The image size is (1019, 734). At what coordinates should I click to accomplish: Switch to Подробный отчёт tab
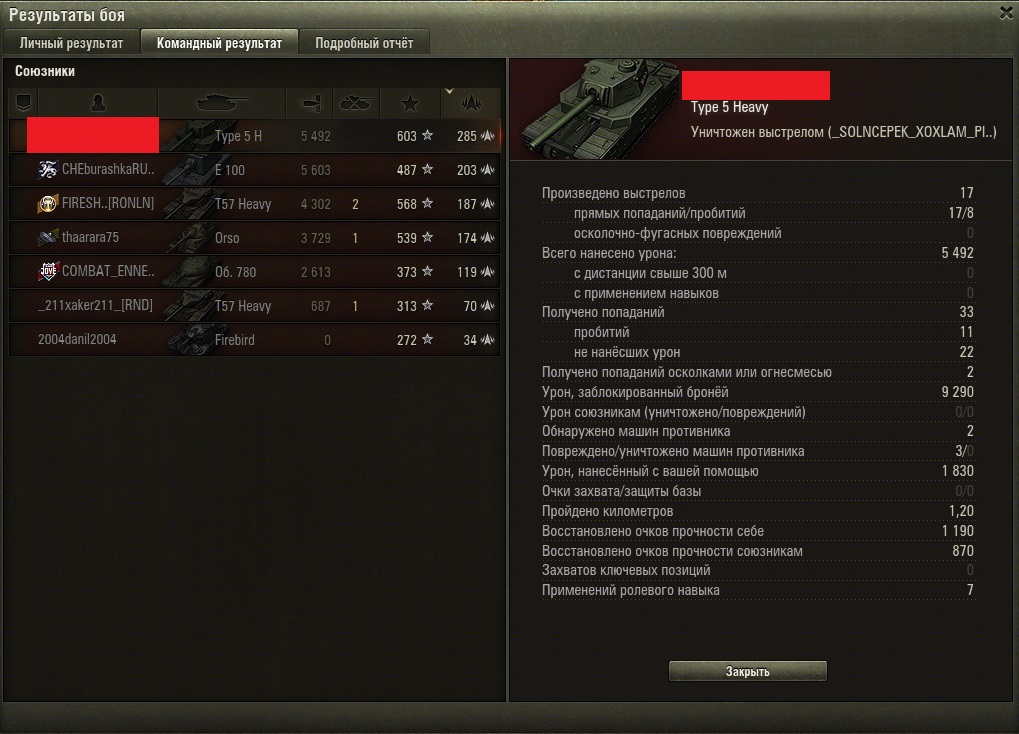(364, 43)
